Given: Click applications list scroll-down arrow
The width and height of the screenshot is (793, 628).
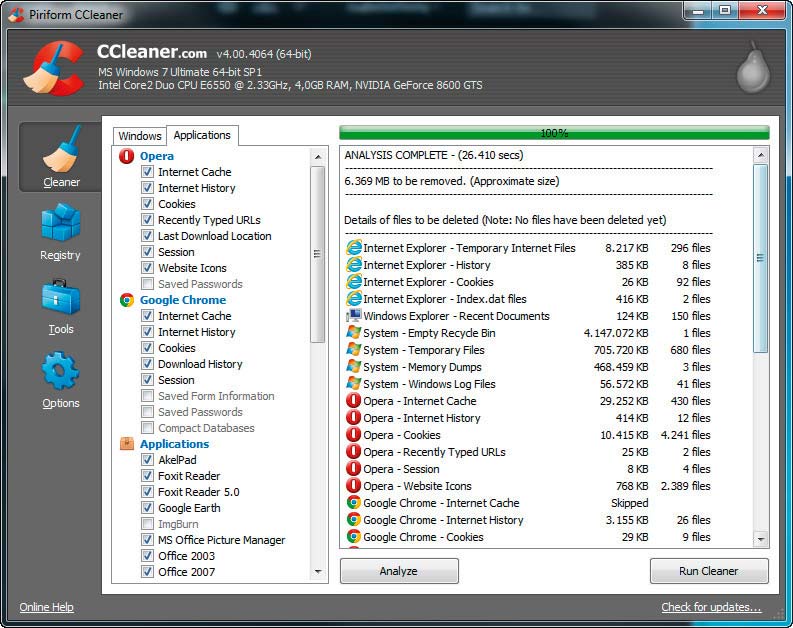Looking at the screenshot, I should 318,572.
